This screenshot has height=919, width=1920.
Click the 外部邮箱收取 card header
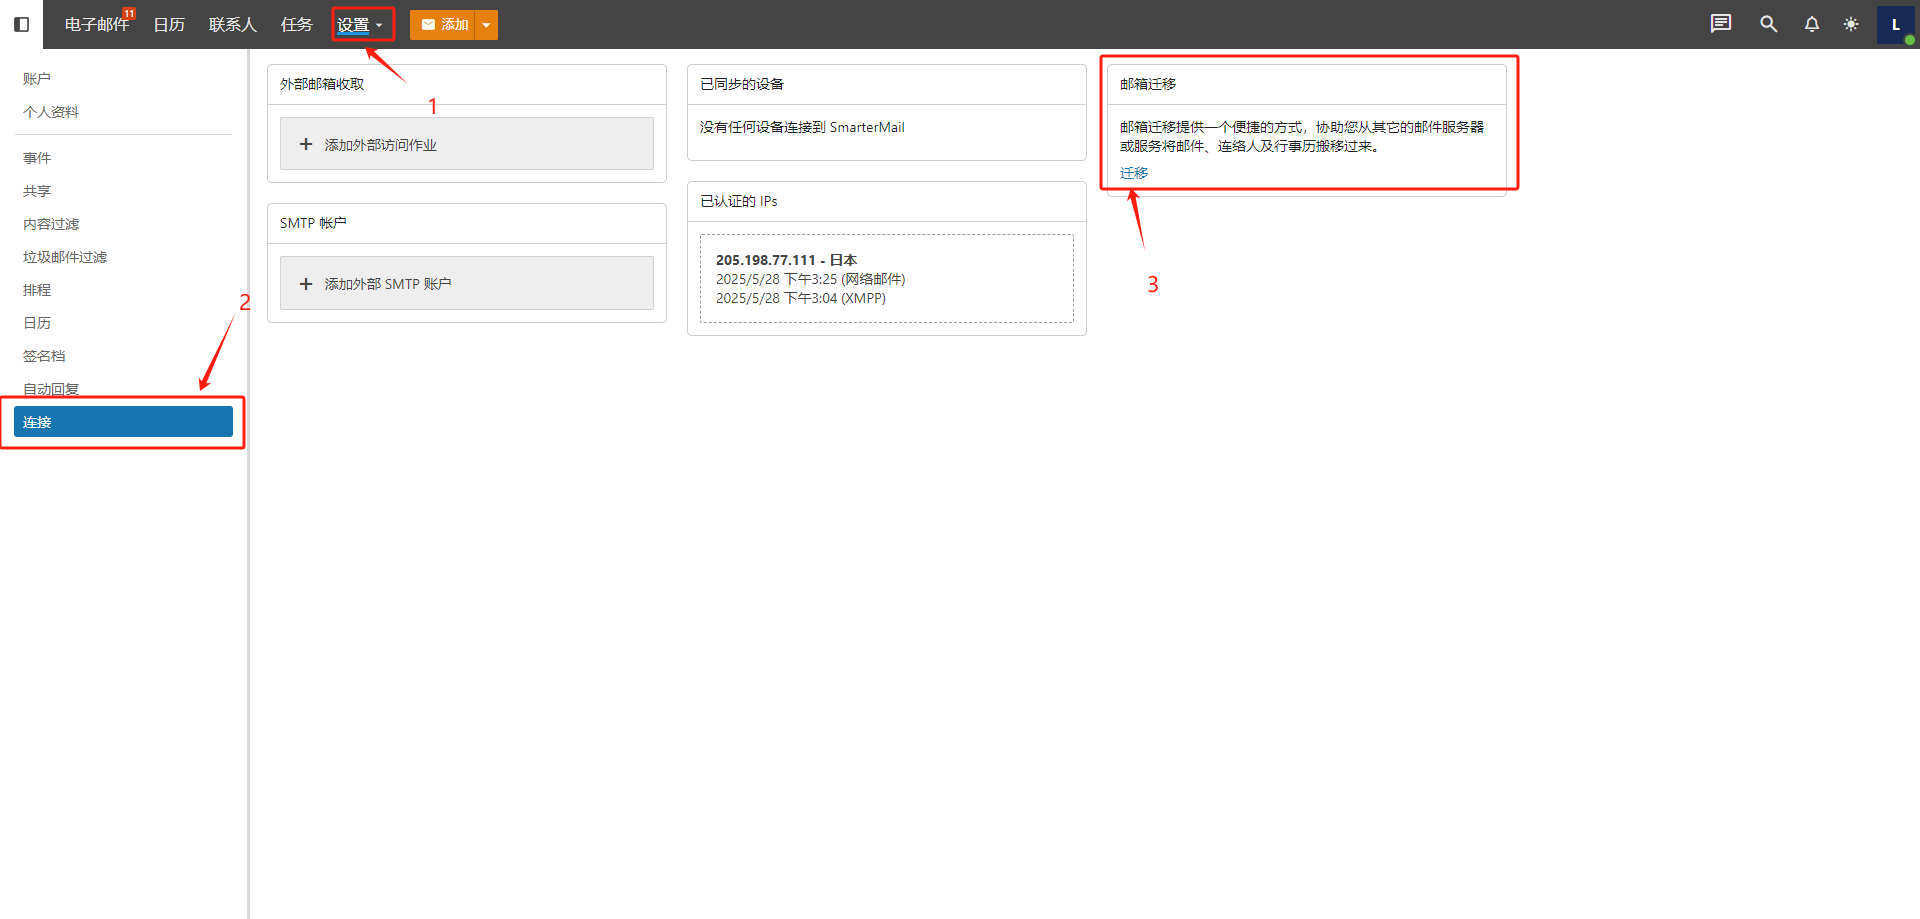point(467,85)
